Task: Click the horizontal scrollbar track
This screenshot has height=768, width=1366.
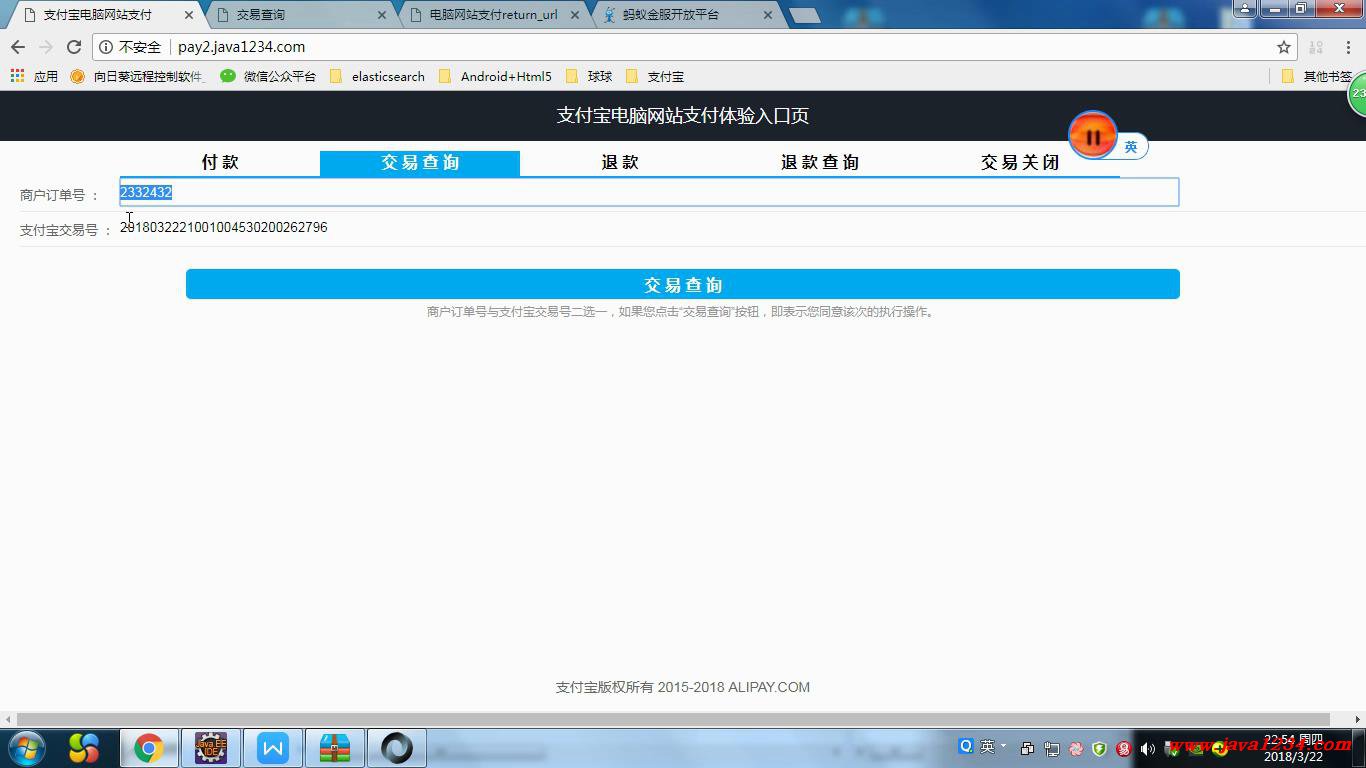Action: [x=673, y=719]
